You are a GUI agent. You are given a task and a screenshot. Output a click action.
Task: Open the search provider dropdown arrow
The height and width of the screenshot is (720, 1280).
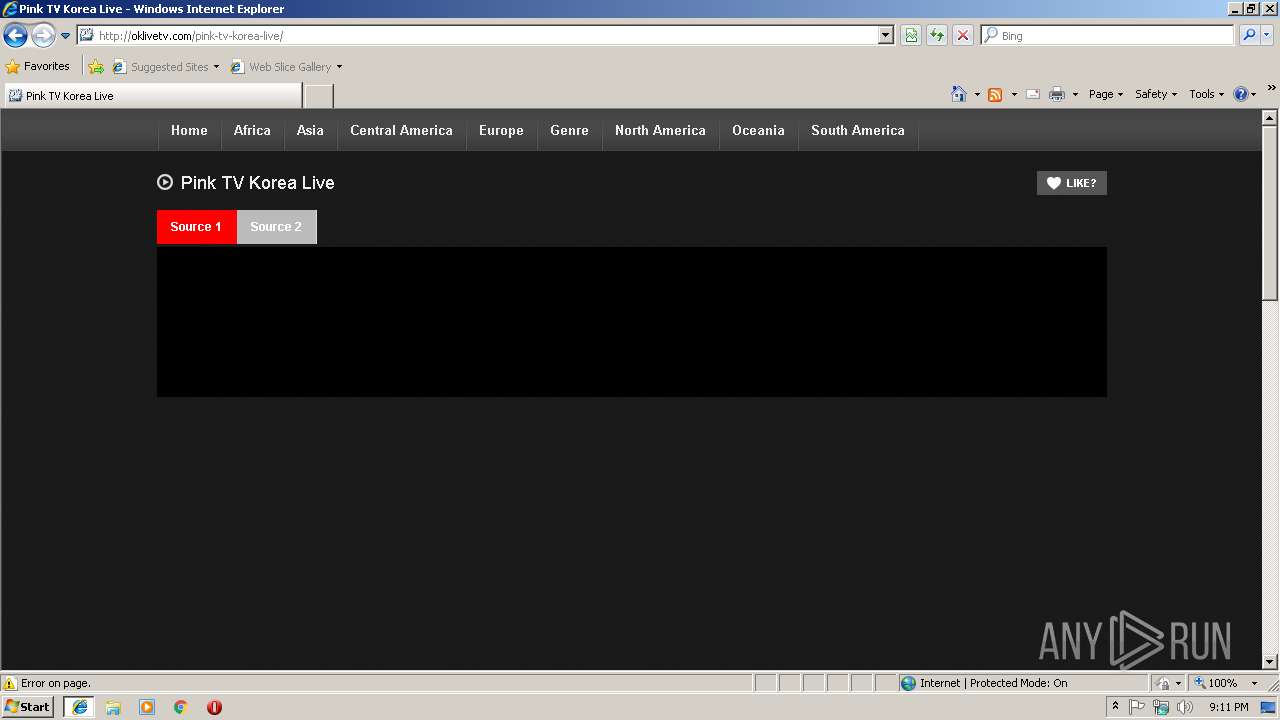(x=1268, y=36)
